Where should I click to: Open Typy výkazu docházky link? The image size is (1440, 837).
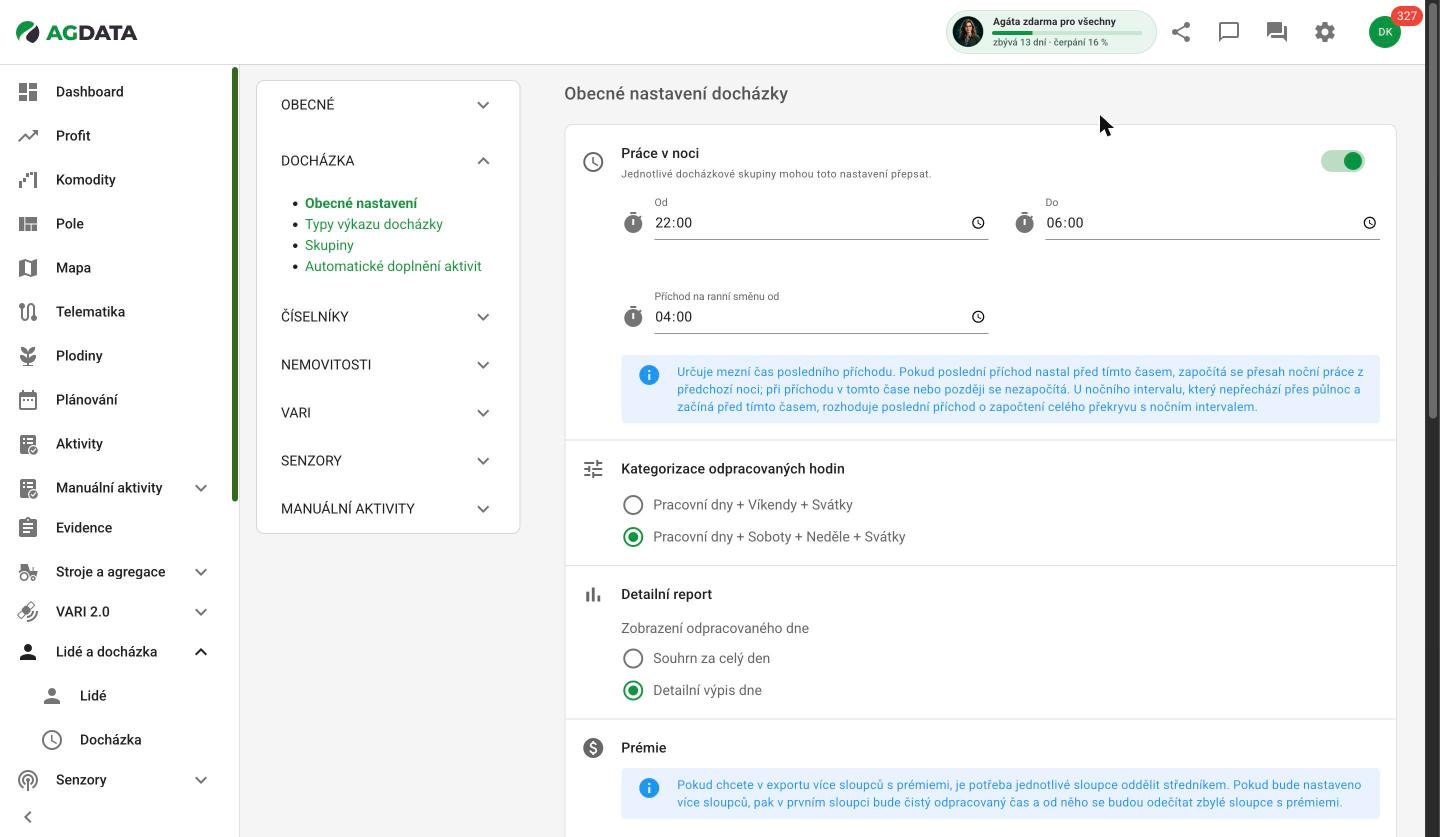point(374,224)
